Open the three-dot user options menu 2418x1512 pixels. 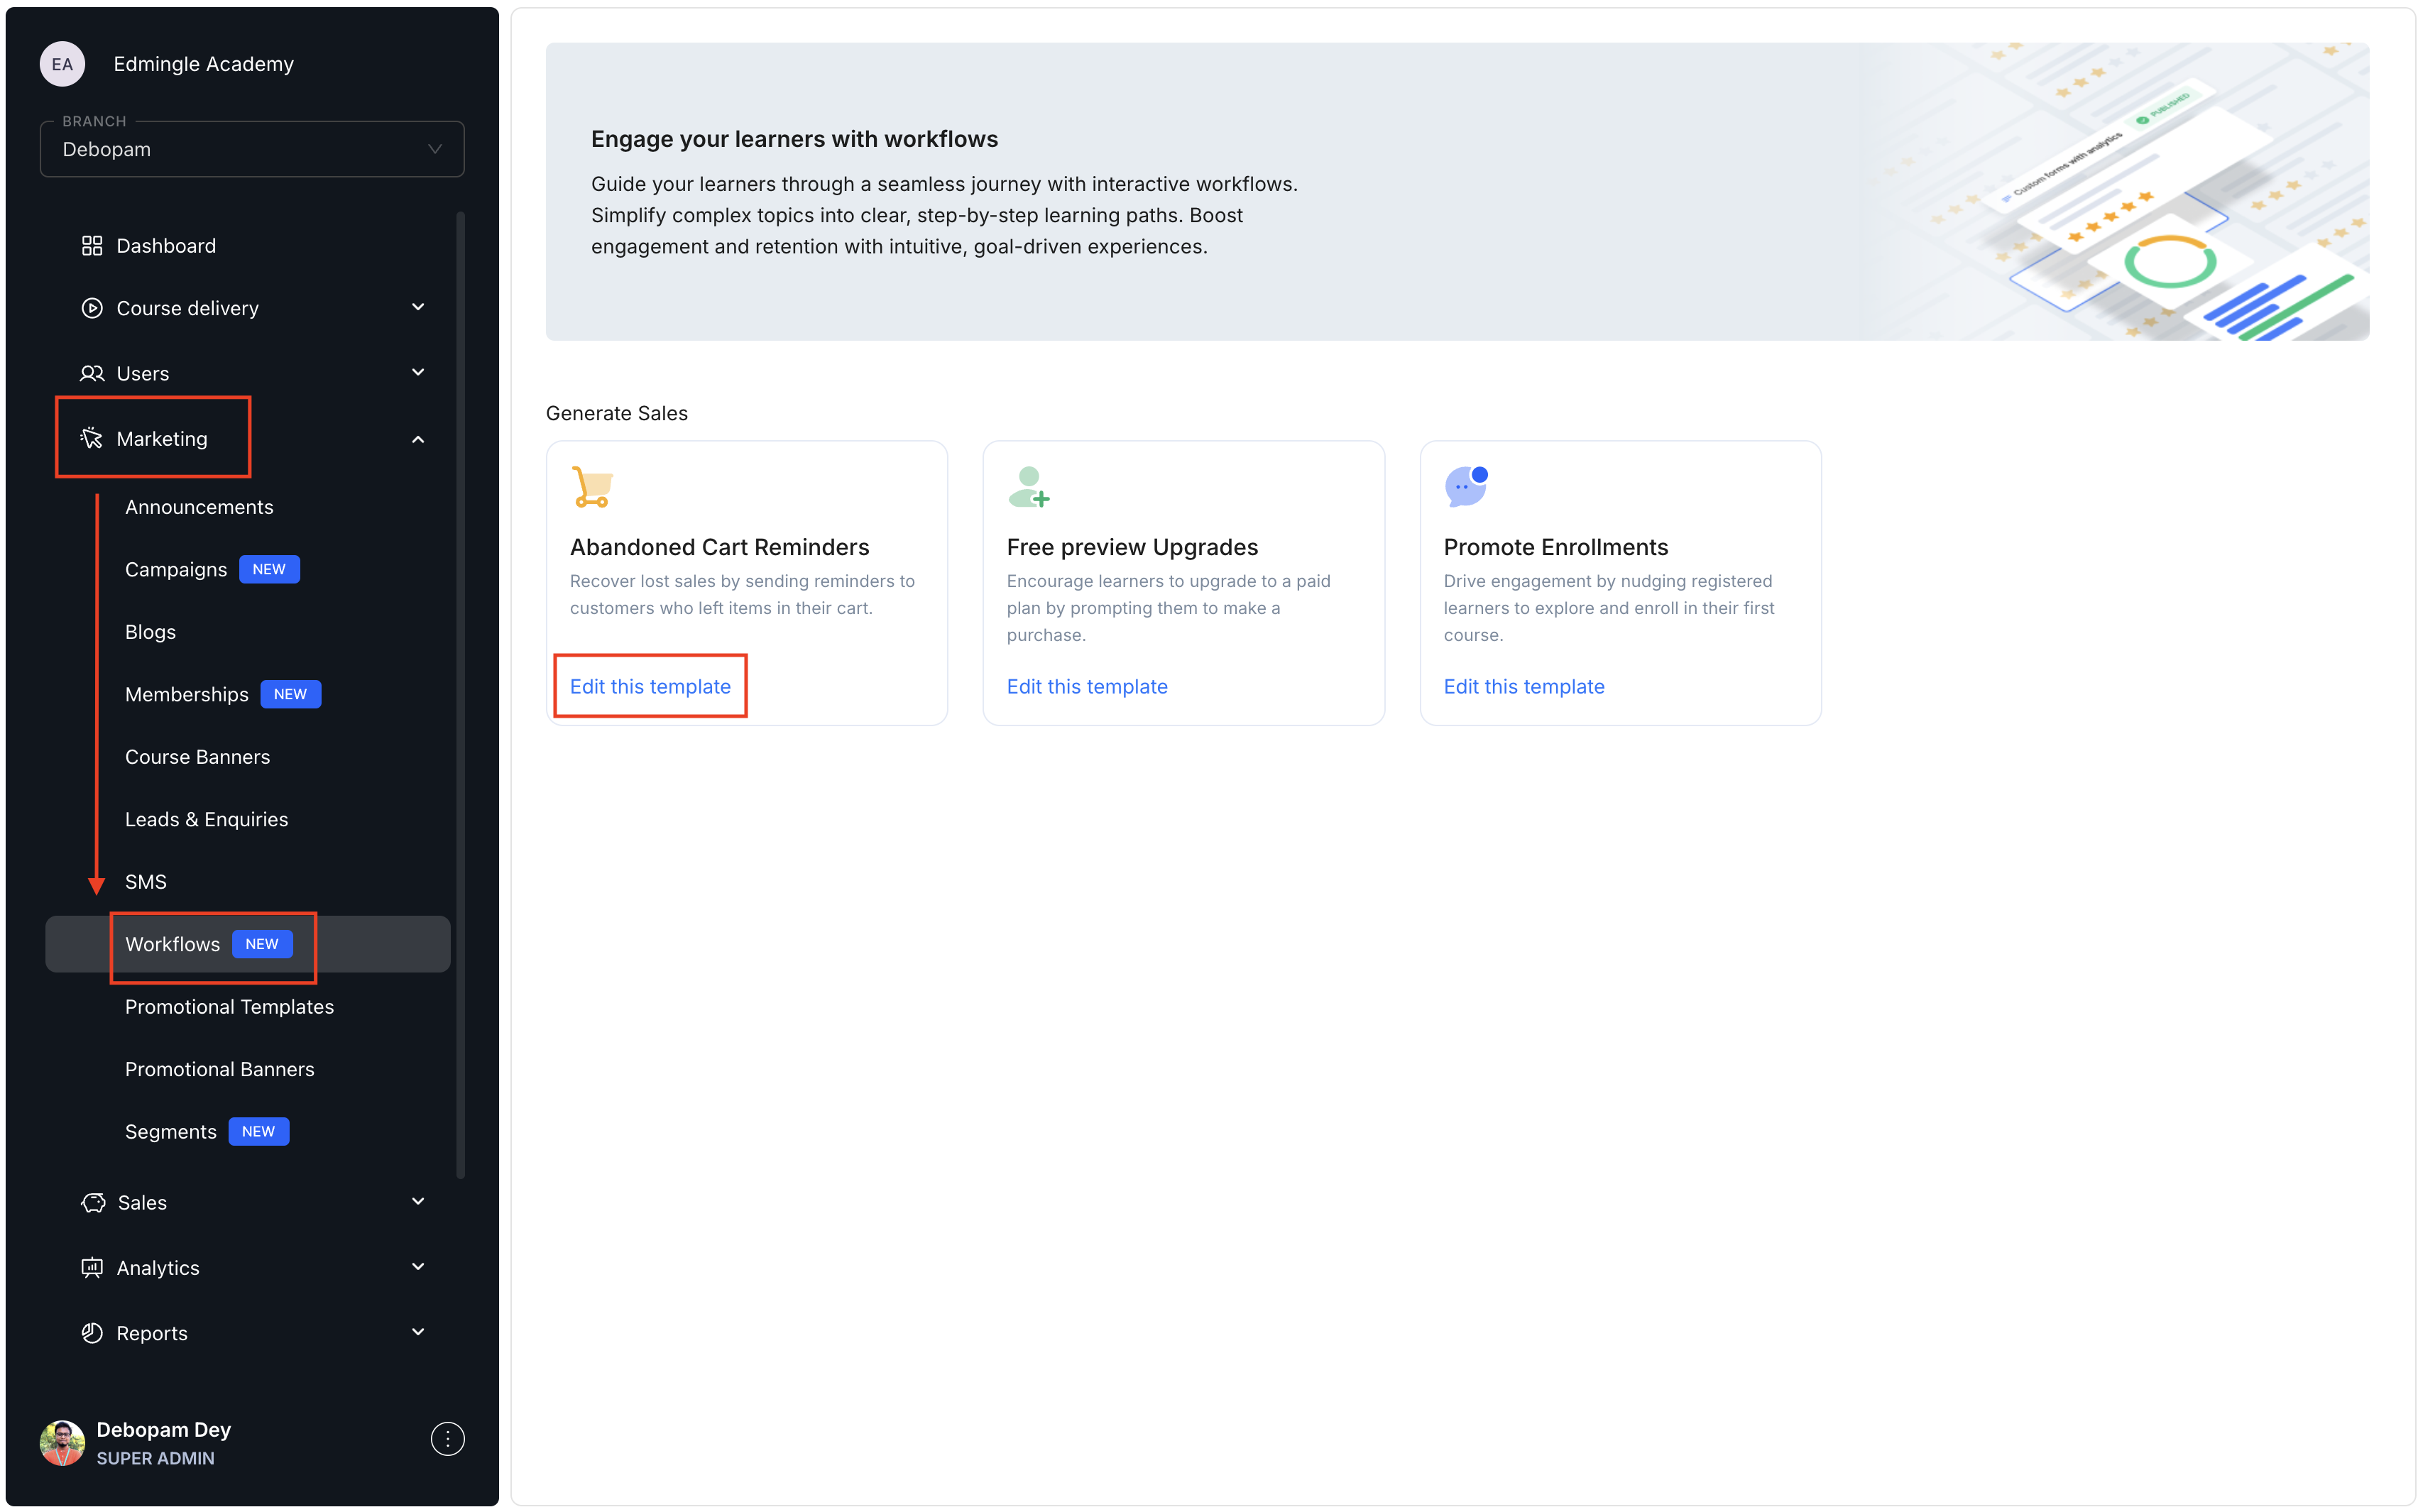[447, 1439]
